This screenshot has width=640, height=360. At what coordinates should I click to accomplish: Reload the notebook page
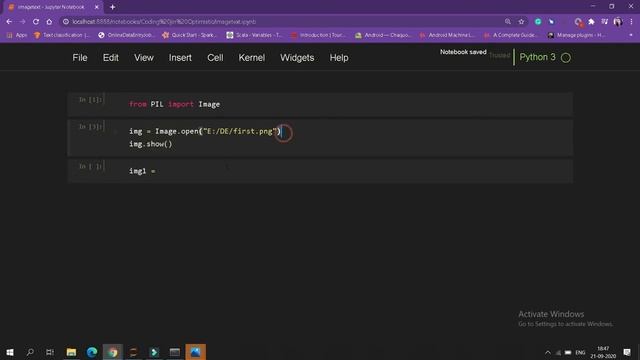pyautogui.click(x=36, y=22)
